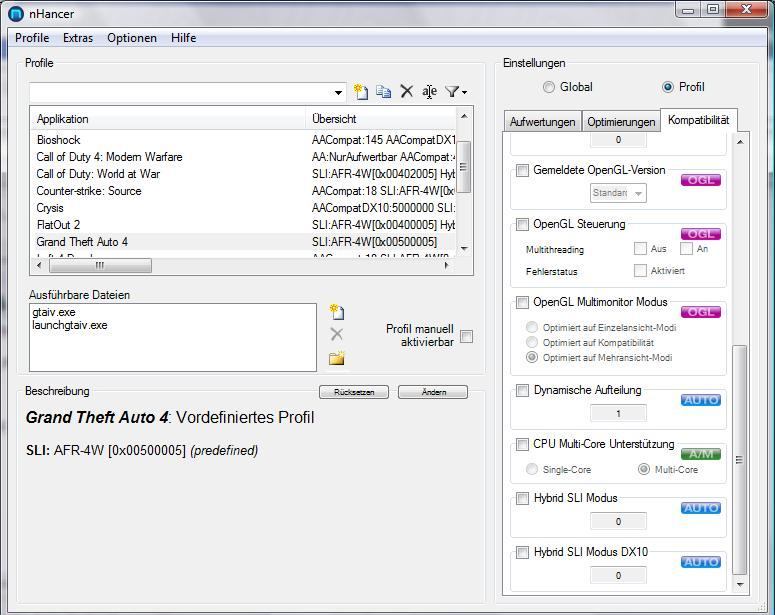Enable Hybrid SLI Modus DX10 checkbox
Screen dimensions: 775x615
click(522, 552)
